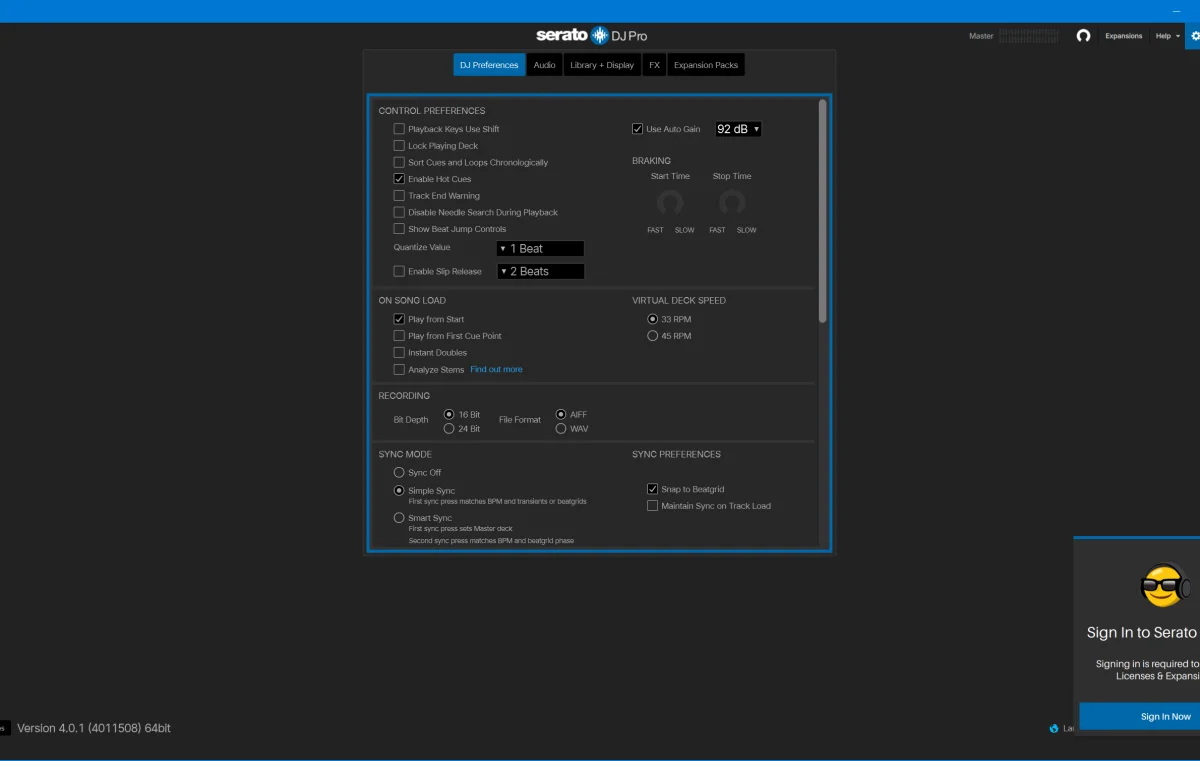Click the globe icon in the status bar
Screen dimensions: 1200x761
1054,728
